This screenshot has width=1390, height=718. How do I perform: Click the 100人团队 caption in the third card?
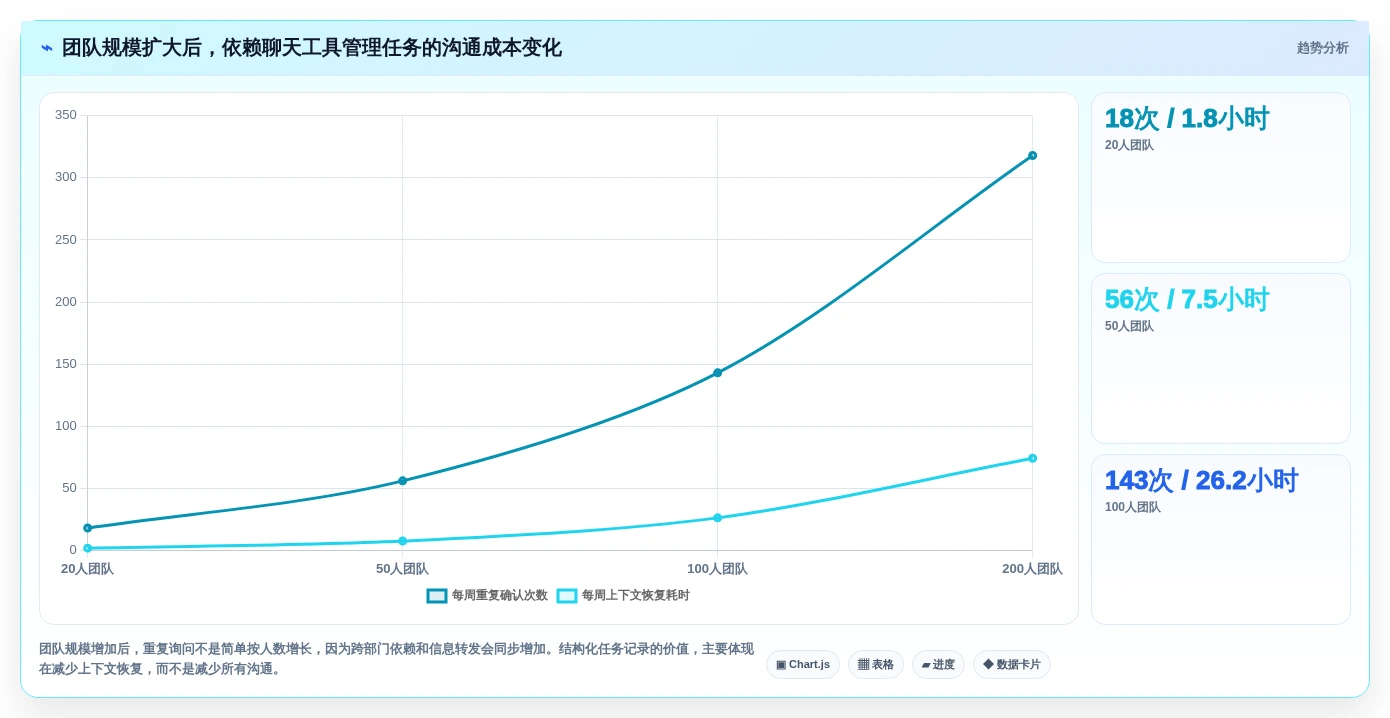tap(1132, 507)
